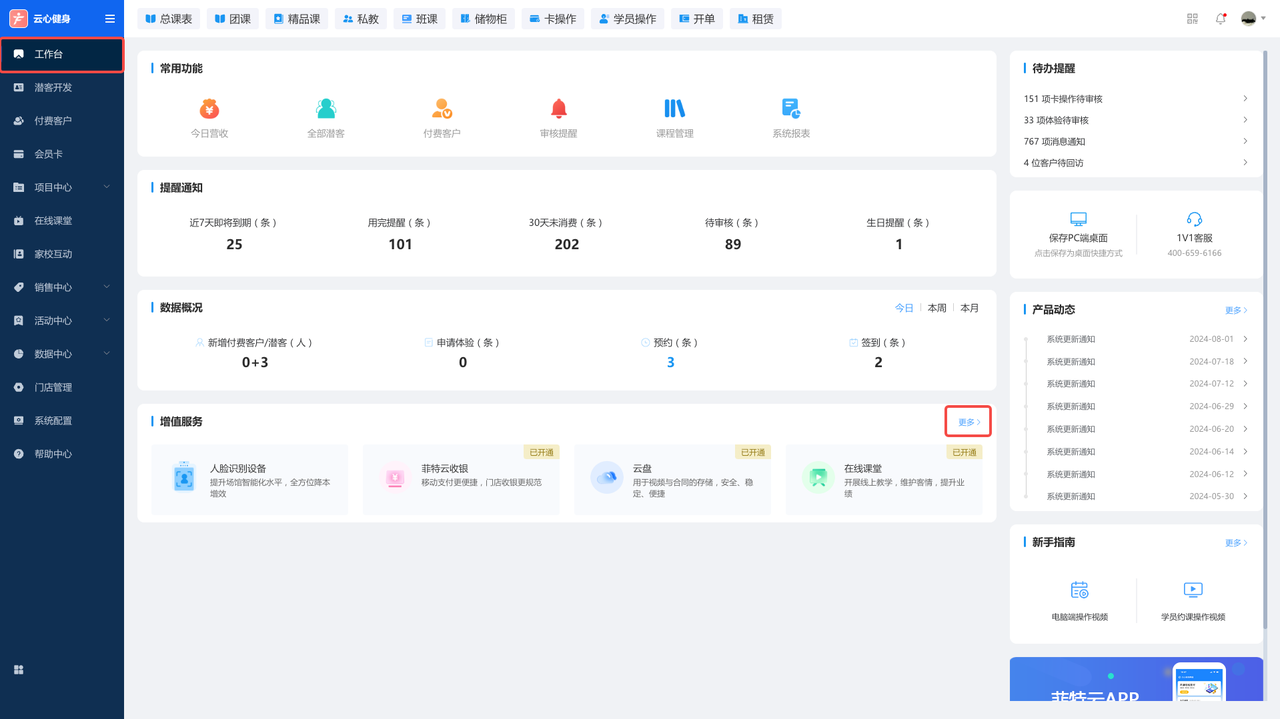Open 租赁 toolbar button
The image size is (1280, 719).
pyautogui.click(x=756, y=19)
